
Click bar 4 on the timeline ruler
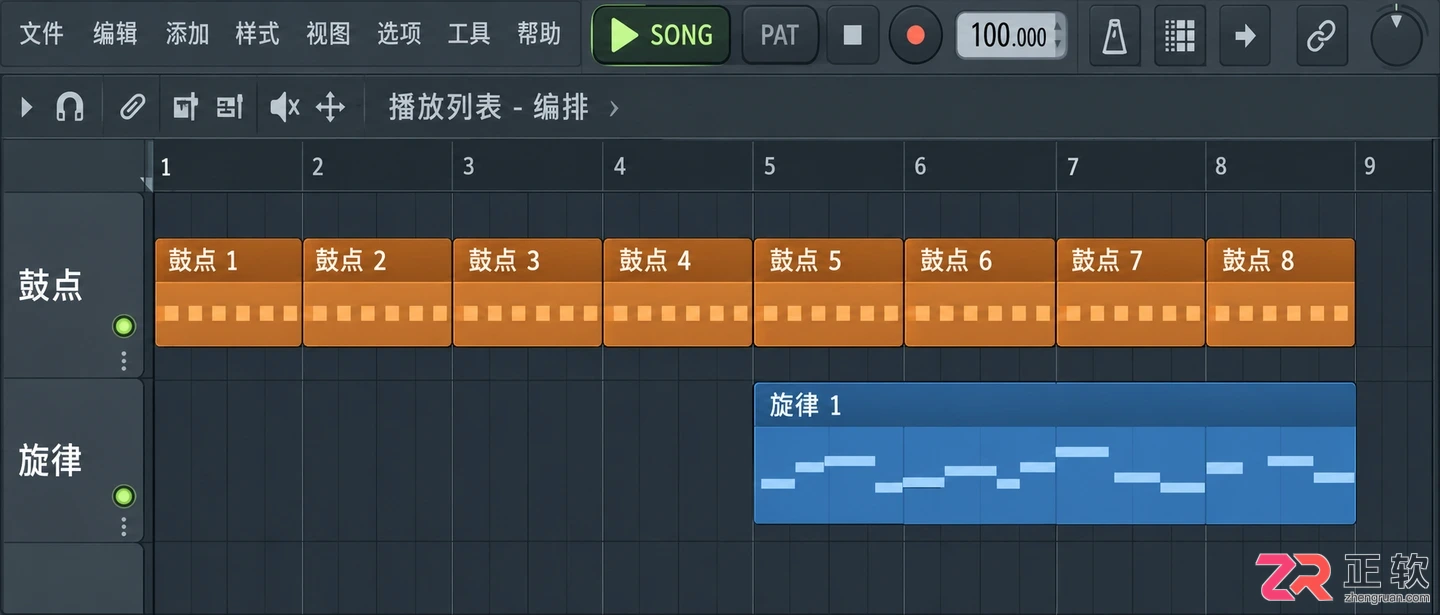pos(619,167)
